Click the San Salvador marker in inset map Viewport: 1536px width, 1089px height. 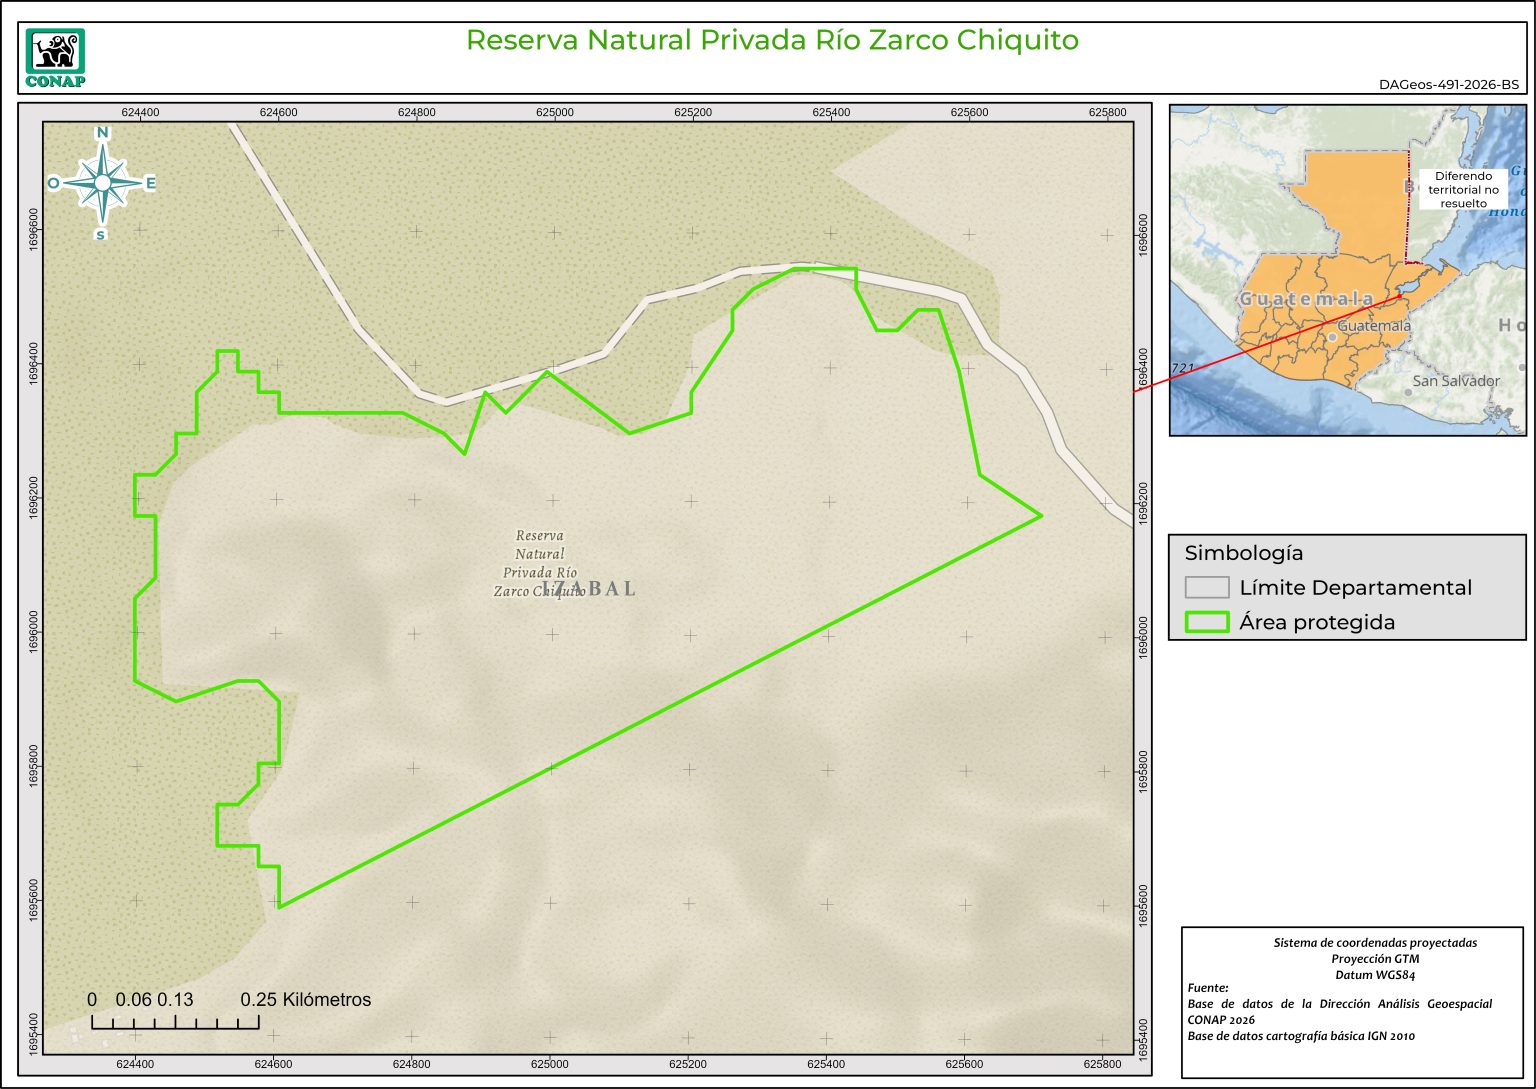(1408, 392)
